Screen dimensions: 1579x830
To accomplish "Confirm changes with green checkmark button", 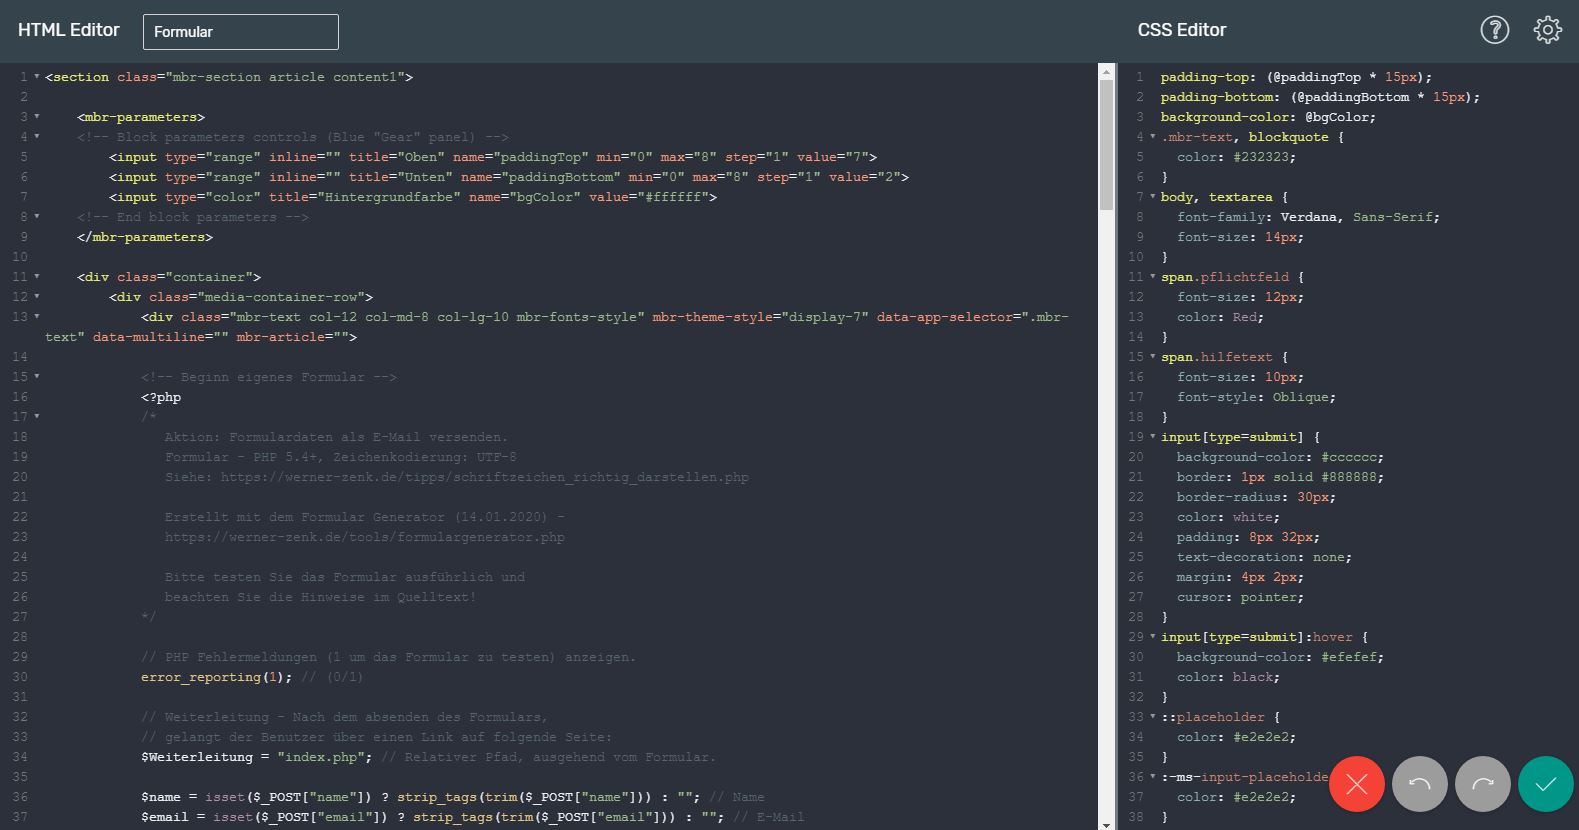I will [1545, 784].
